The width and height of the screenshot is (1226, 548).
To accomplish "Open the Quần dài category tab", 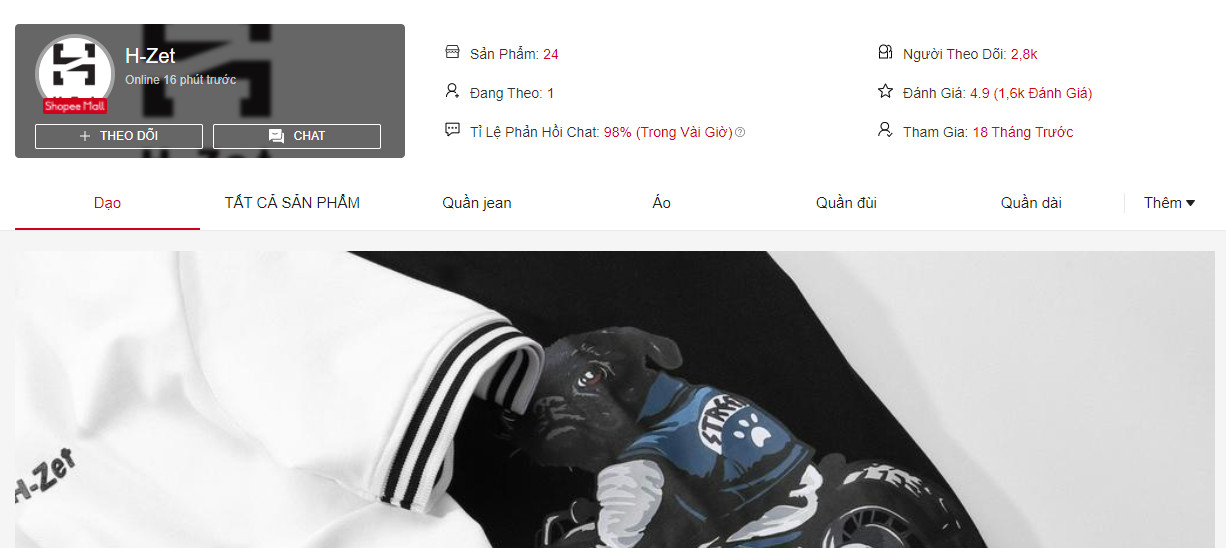I will click(x=1031, y=203).
